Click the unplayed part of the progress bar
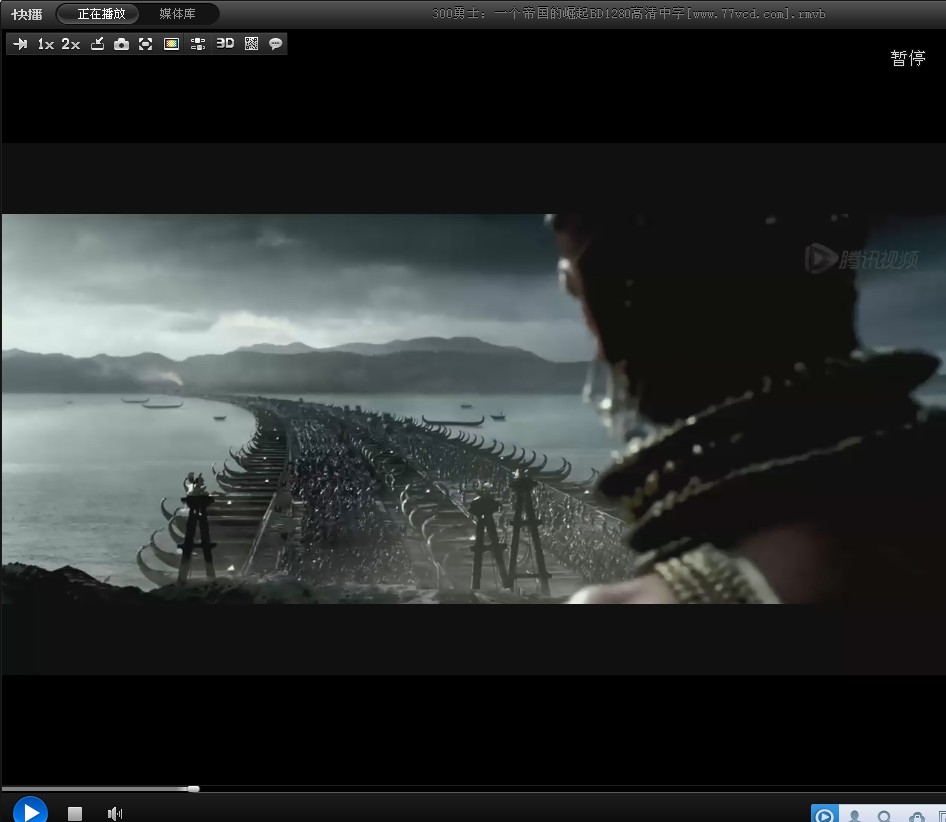The width and height of the screenshot is (946, 822). [573, 789]
